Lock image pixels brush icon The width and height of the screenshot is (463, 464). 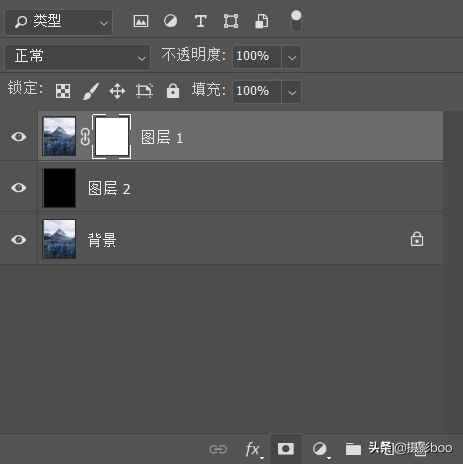point(91,91)
